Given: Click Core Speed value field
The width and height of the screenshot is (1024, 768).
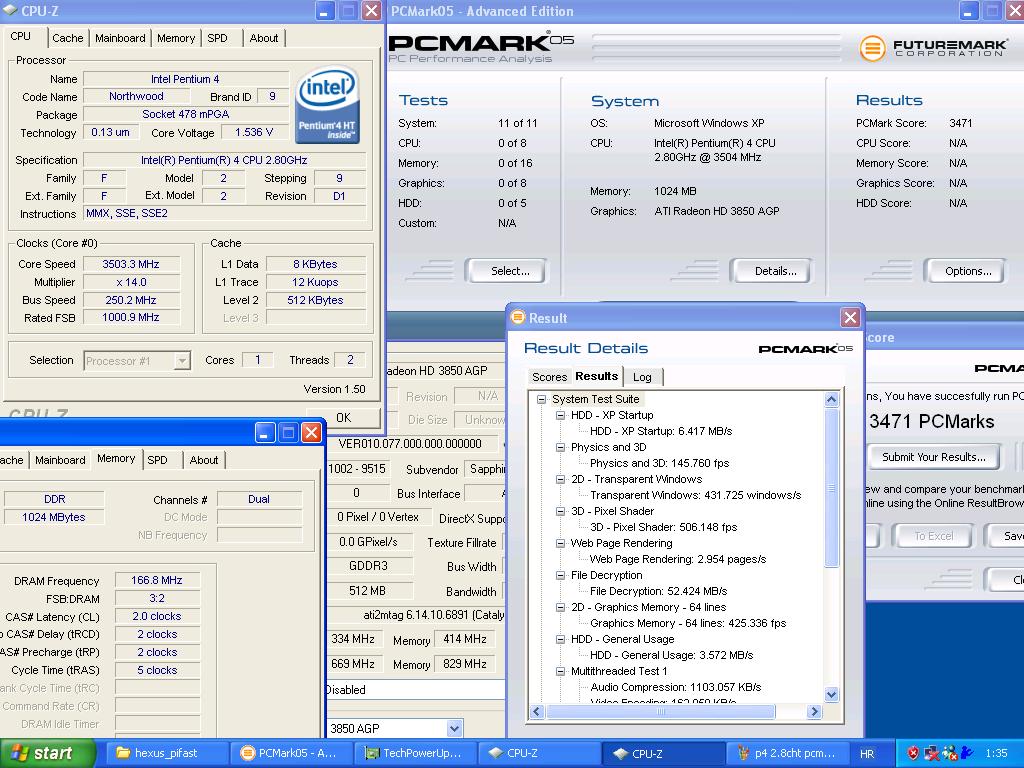Looking at the screenshot, I should tap(131, 264).
